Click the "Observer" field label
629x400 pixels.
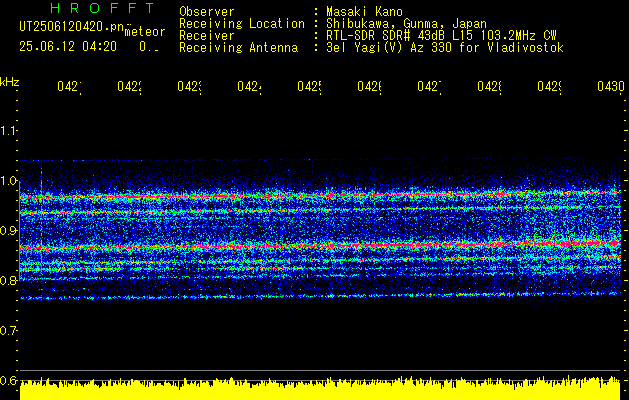coord(207,11)
